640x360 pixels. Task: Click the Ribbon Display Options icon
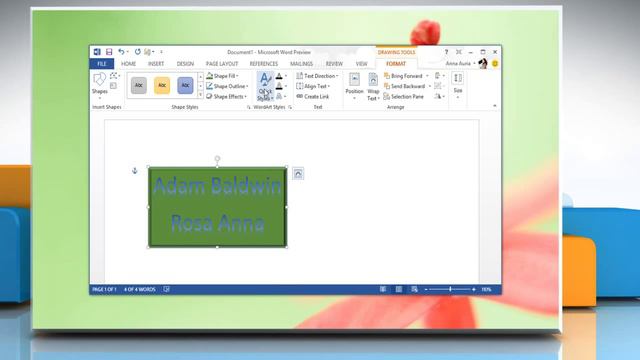tap(459, 52)
